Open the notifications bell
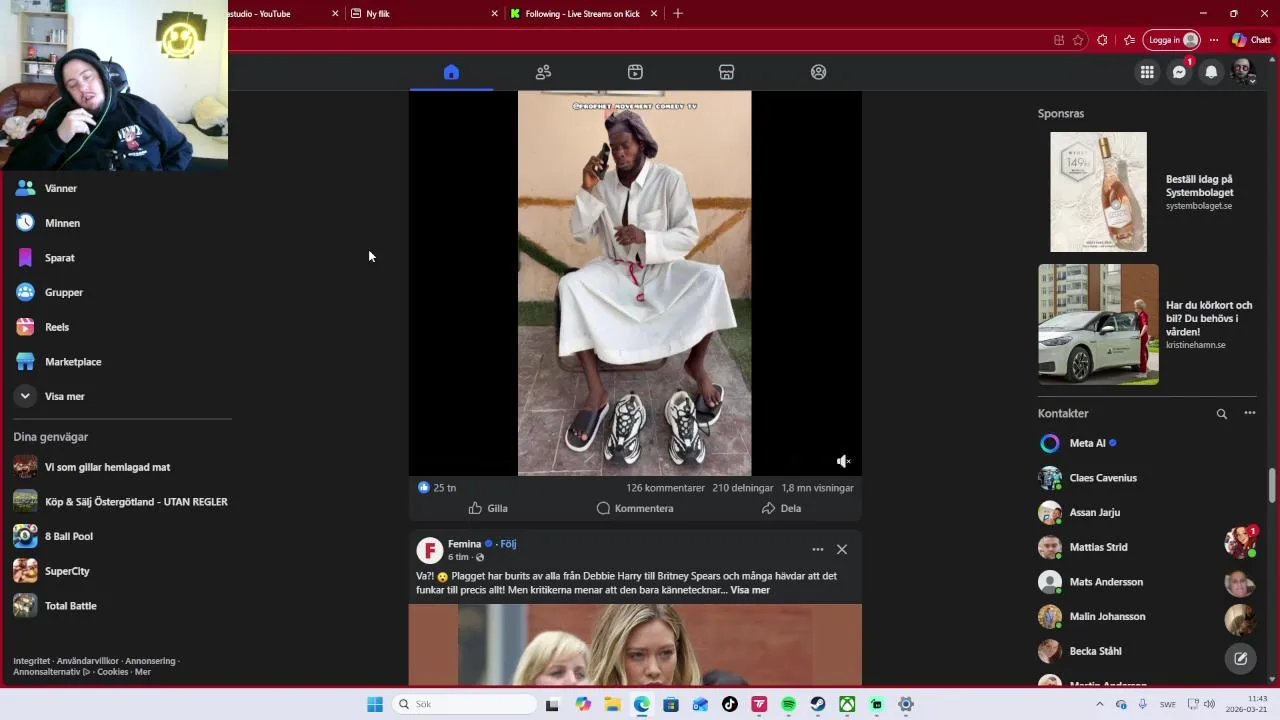The height and width of the screenshot is (720, 1280). (x=1211, y=72)
